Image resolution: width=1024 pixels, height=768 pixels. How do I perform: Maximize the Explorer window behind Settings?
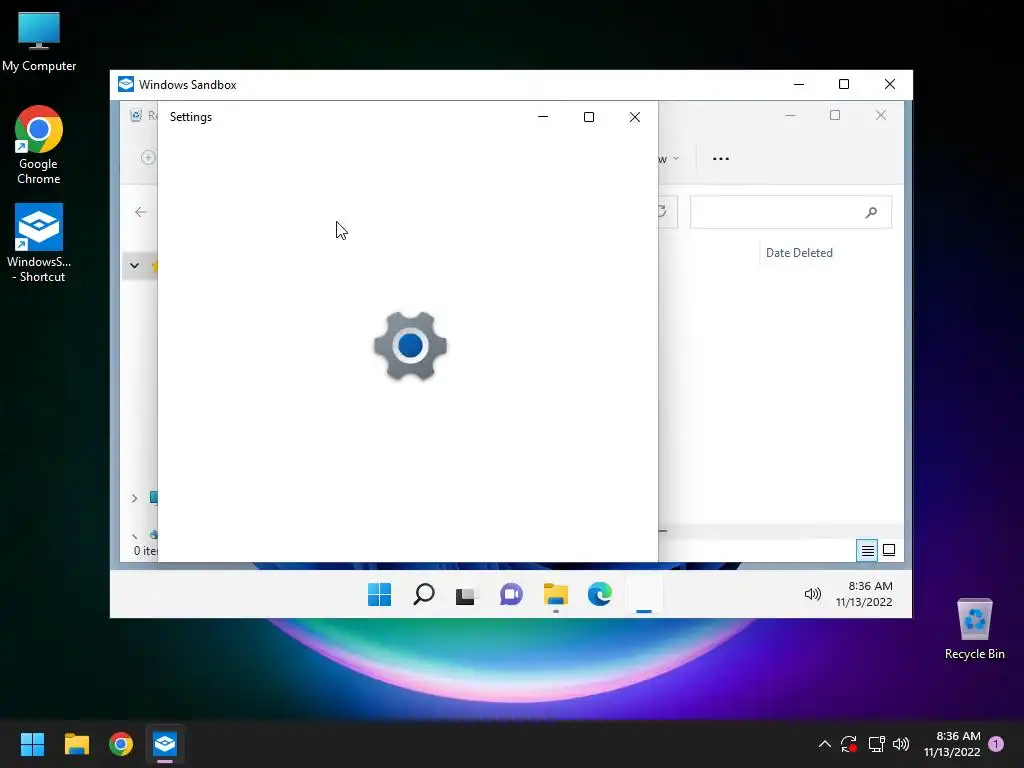[835, 116]
